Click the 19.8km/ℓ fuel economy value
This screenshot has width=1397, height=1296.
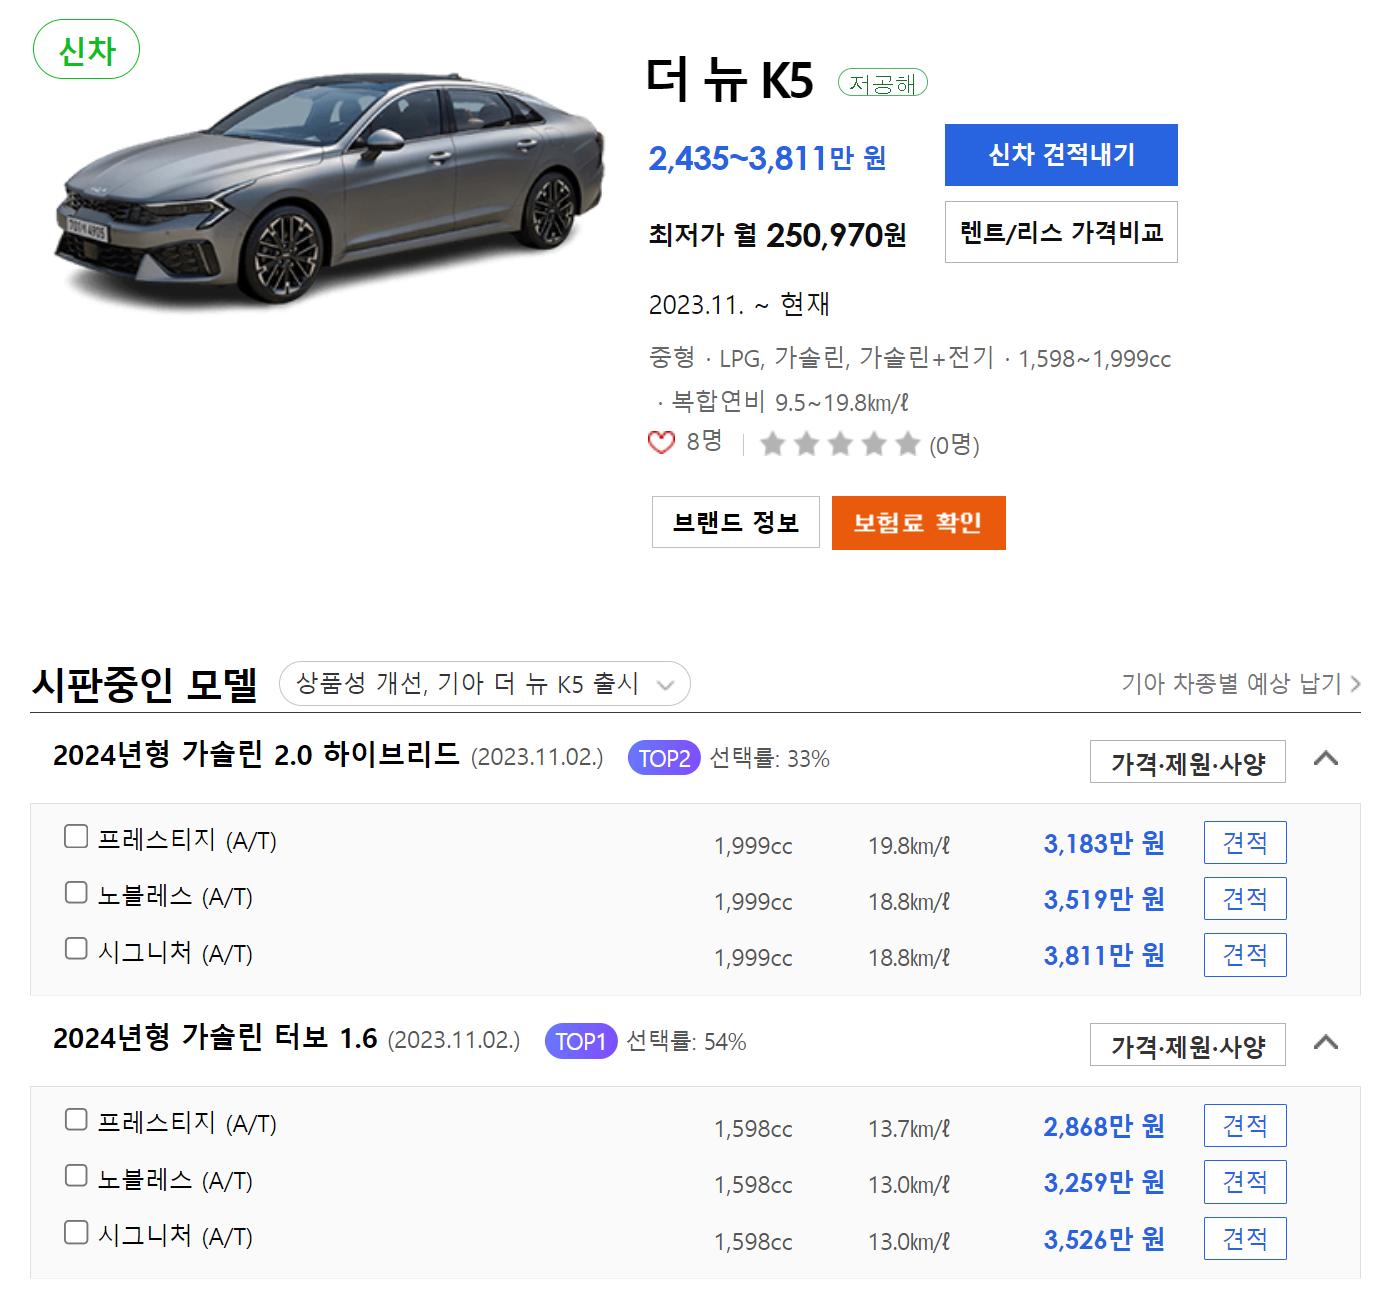(909, 846)
